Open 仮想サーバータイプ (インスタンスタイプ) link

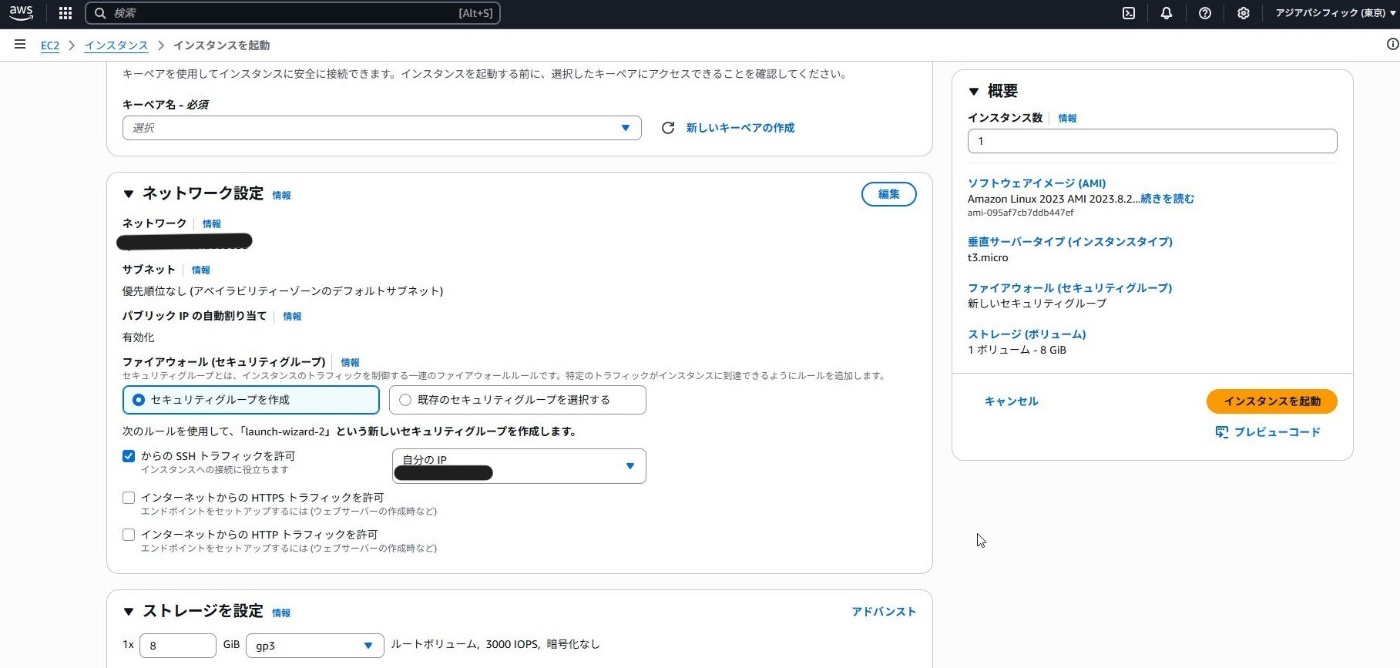tap(1070, 242)
